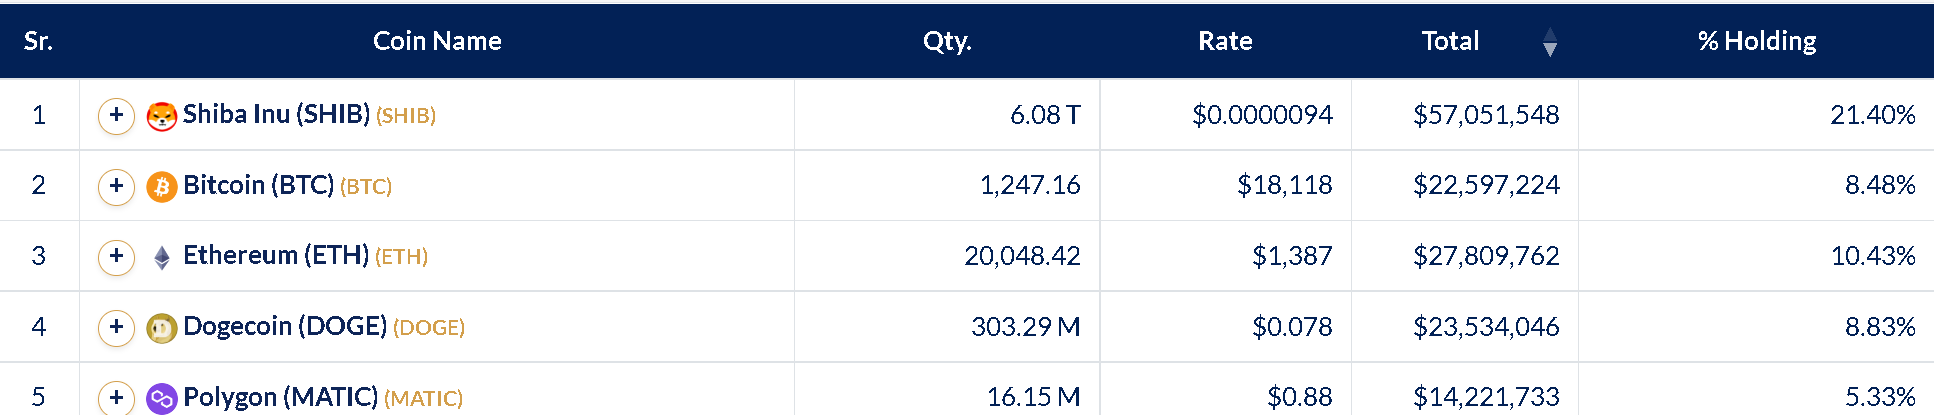Click the Dogecoin logo icon

coord(162,328)
